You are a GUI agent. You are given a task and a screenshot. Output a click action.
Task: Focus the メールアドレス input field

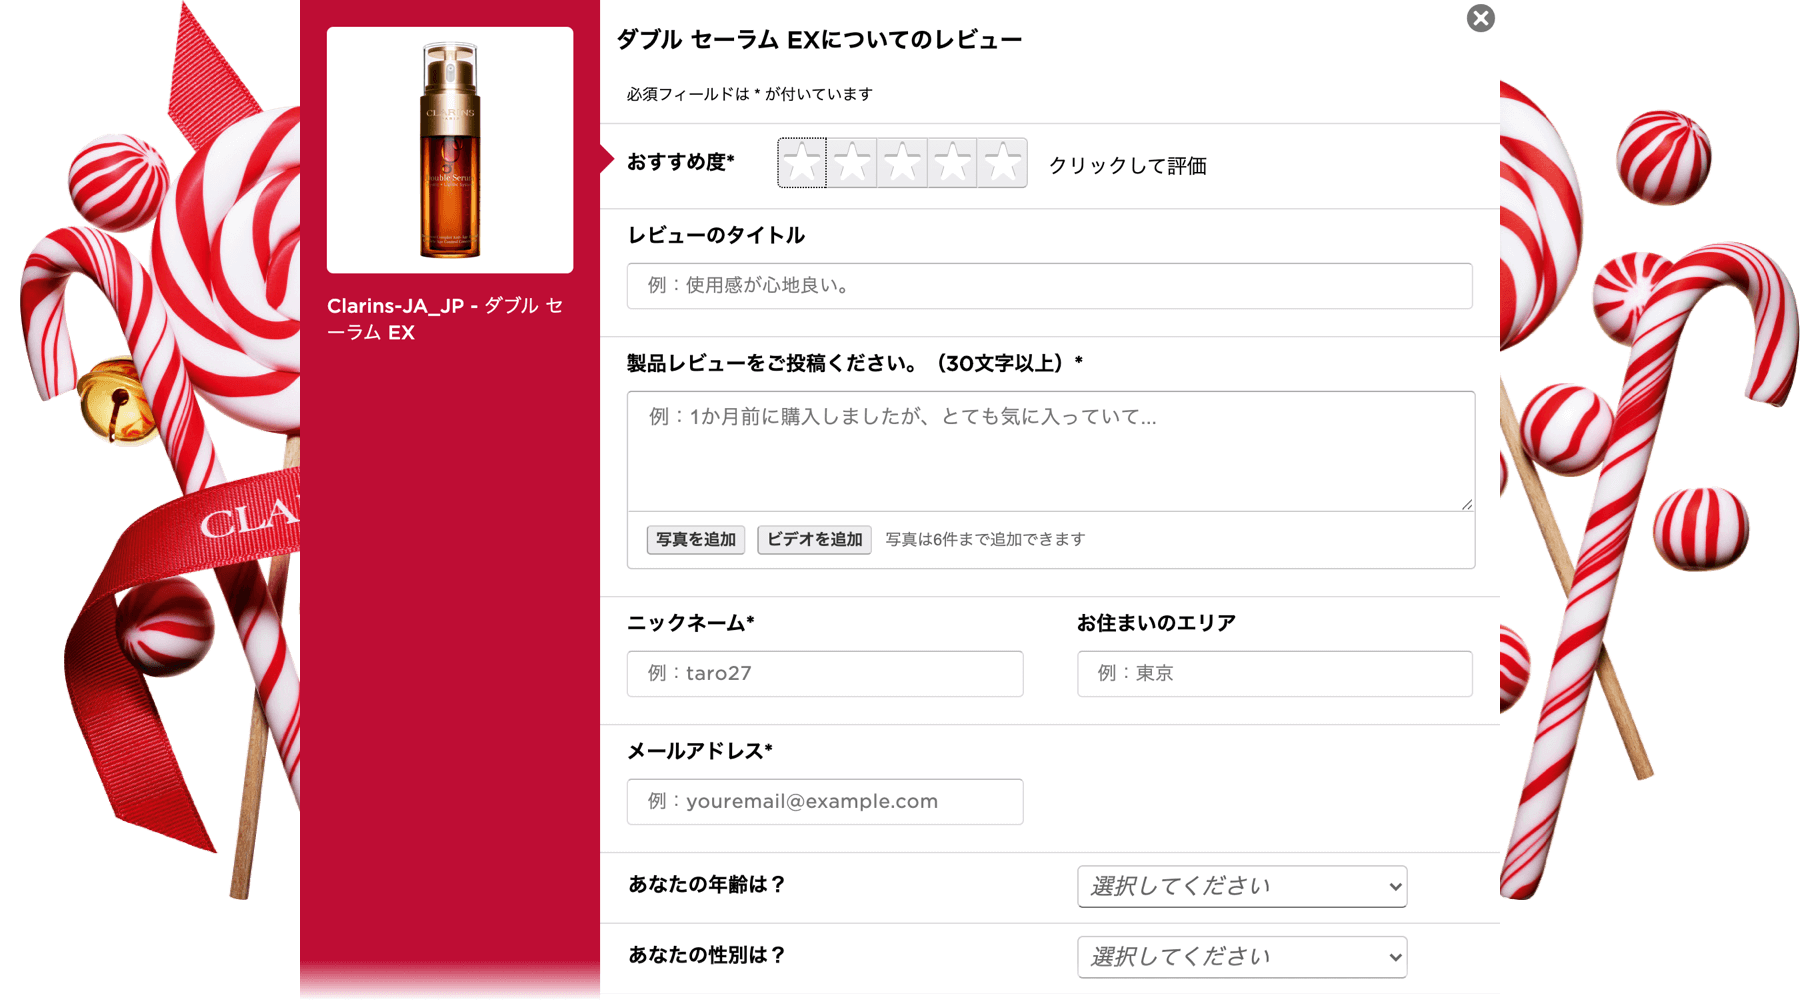click(825, 802)
